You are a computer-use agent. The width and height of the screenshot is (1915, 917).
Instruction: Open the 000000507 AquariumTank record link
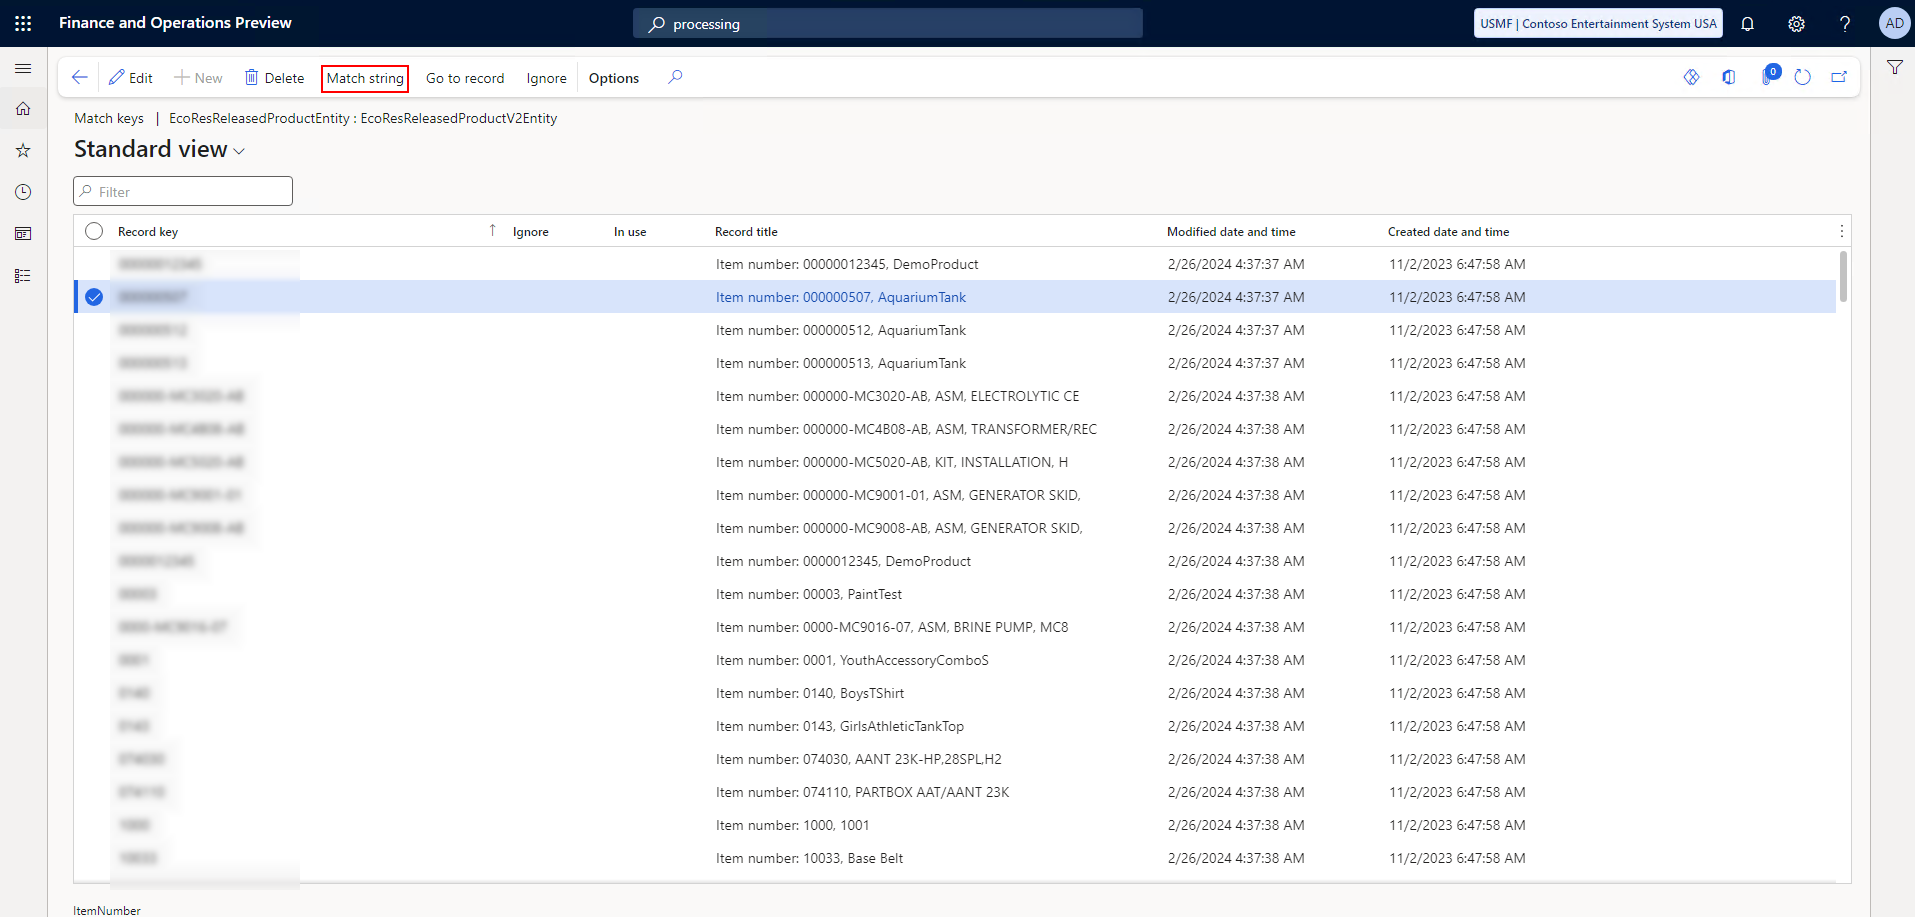pyautogui.click(x=841, y=297)
